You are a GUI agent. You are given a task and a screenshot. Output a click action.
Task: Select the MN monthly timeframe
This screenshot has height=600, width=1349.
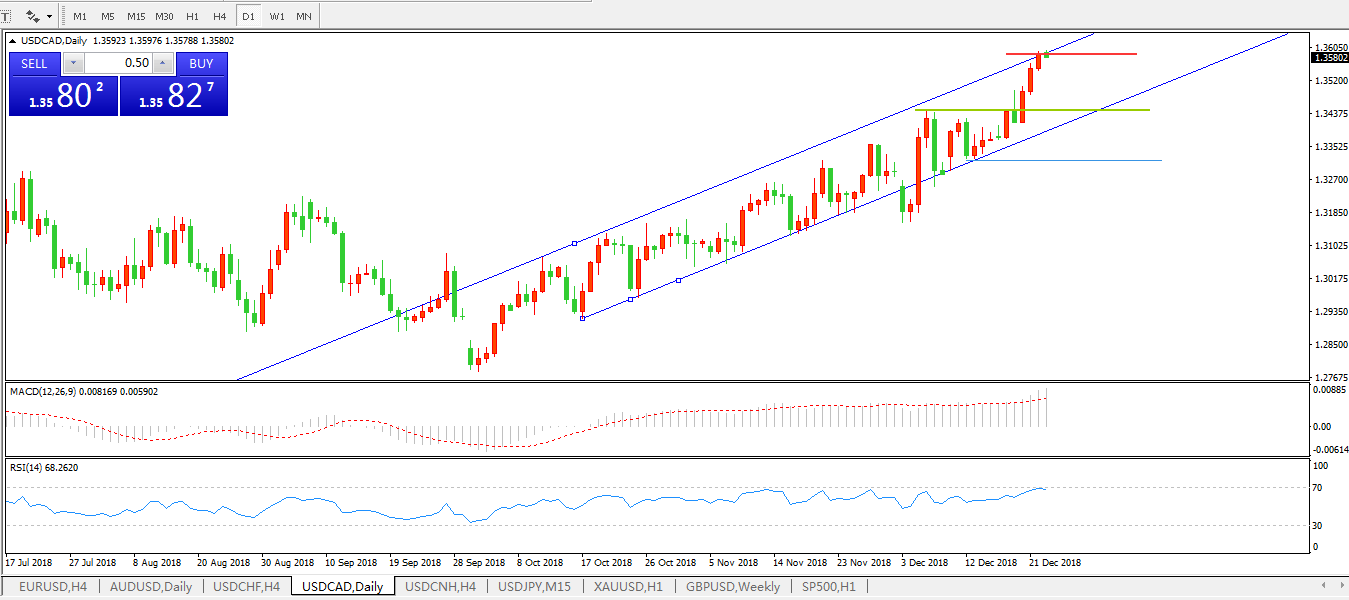coord(304,16)
